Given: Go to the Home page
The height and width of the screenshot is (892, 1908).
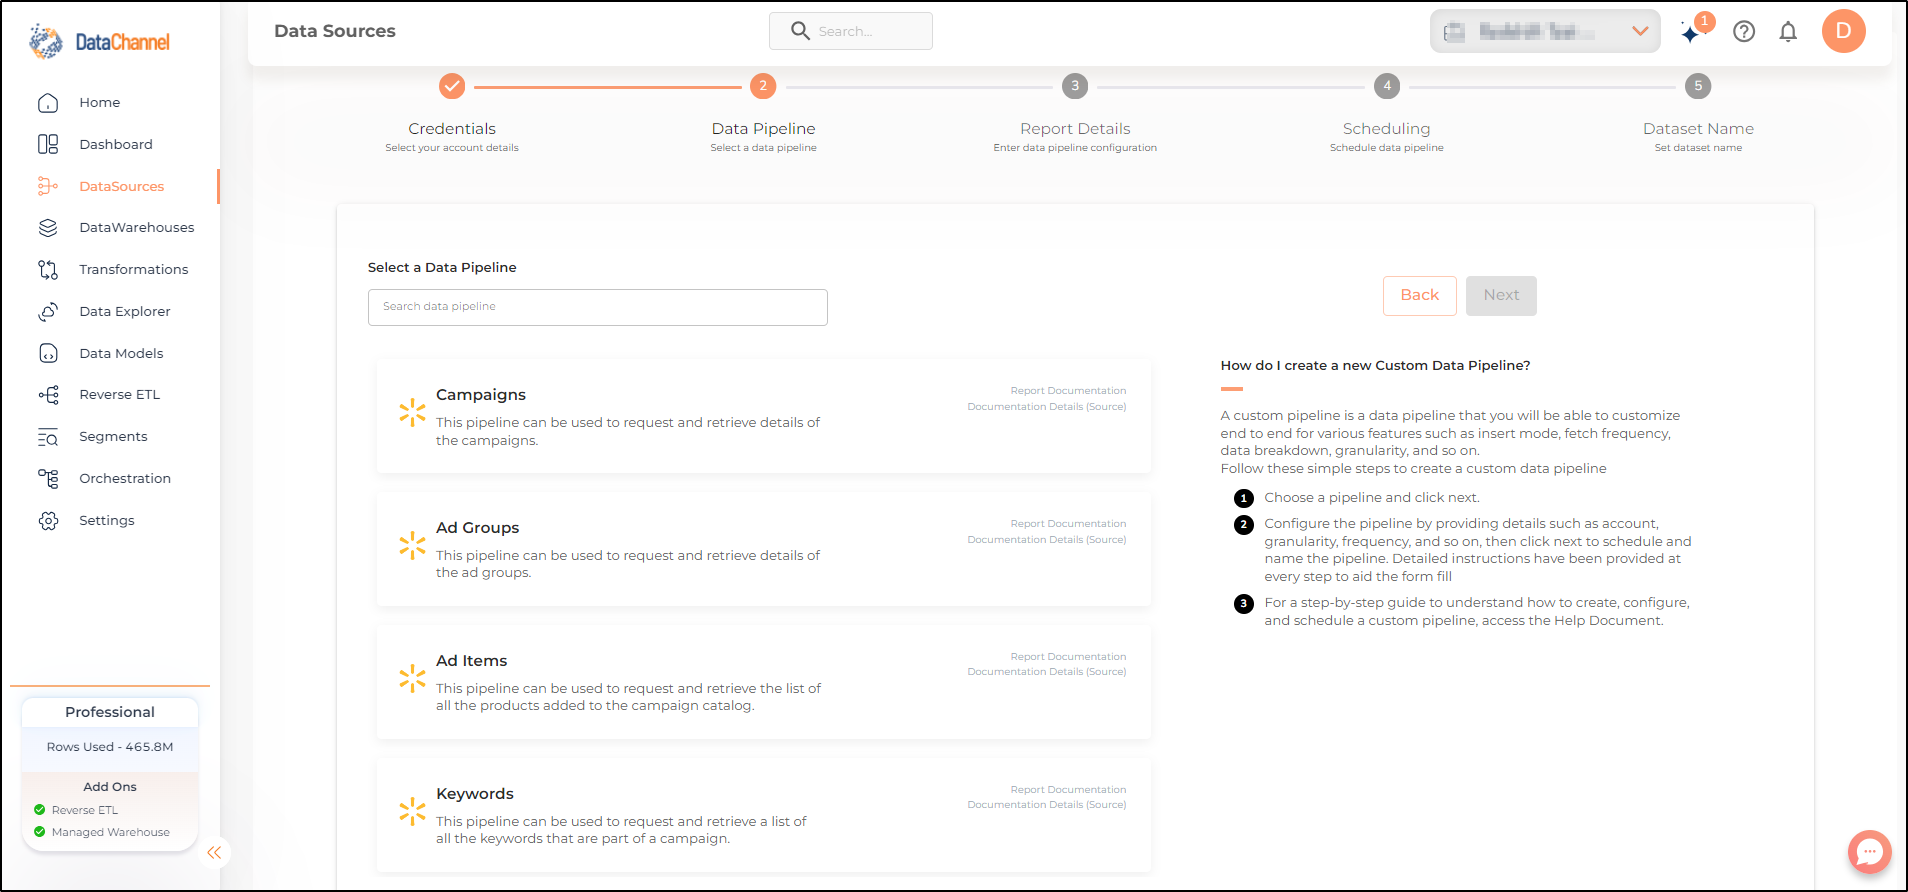Looking at the screenshot, I should point(99,102).
